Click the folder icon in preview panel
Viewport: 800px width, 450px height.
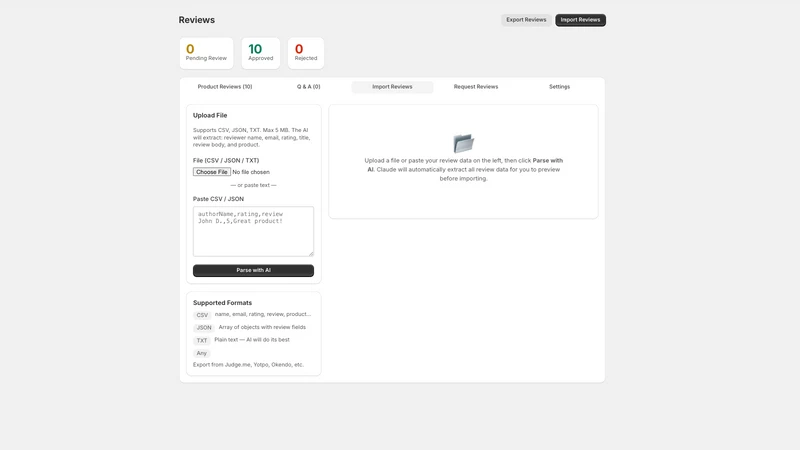click(x=463, y=143)
